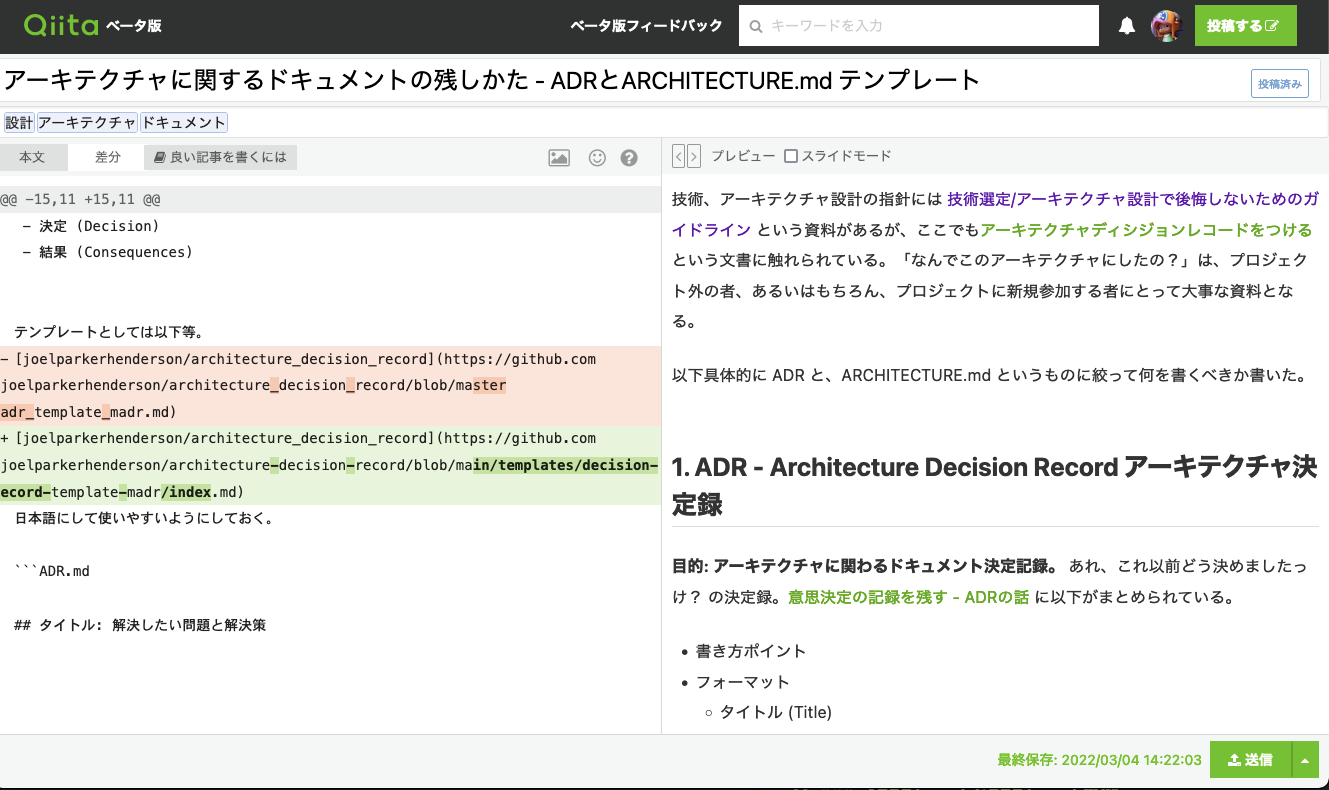
Task: Click the insert image icon
Action: 559,157
